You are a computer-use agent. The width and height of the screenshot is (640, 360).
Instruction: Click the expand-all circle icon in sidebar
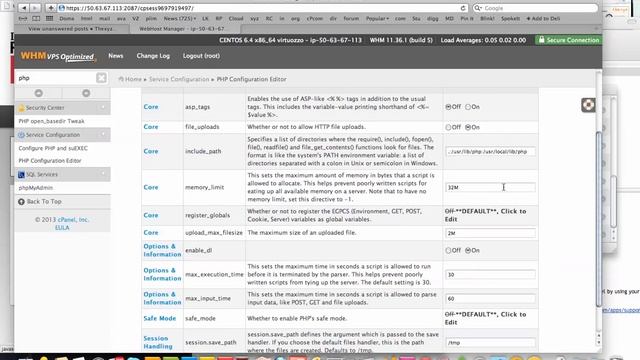(86, 93)
